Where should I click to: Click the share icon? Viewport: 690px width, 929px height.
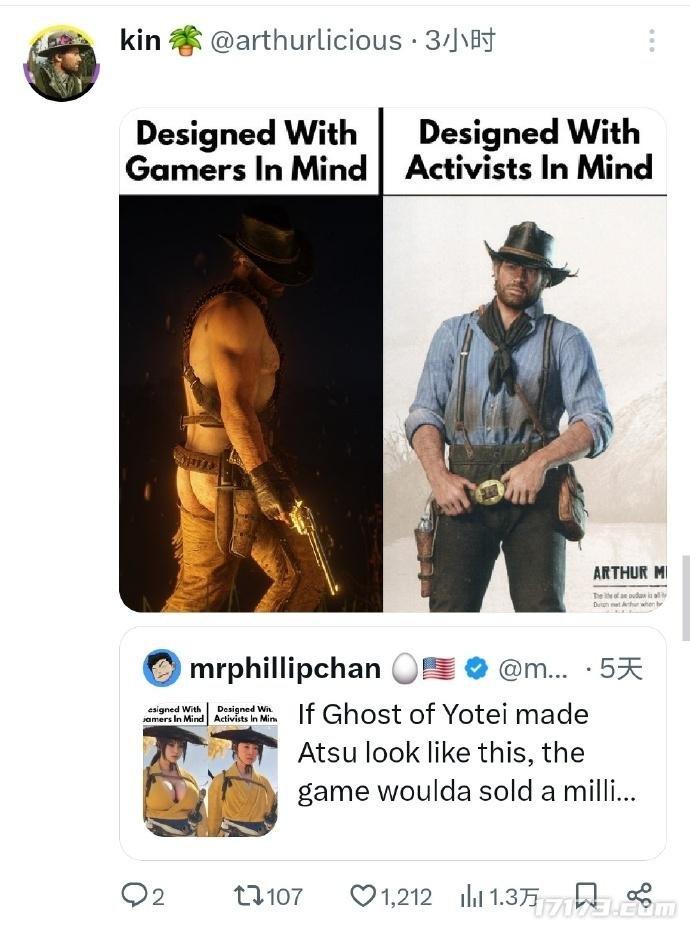point(639,894)
